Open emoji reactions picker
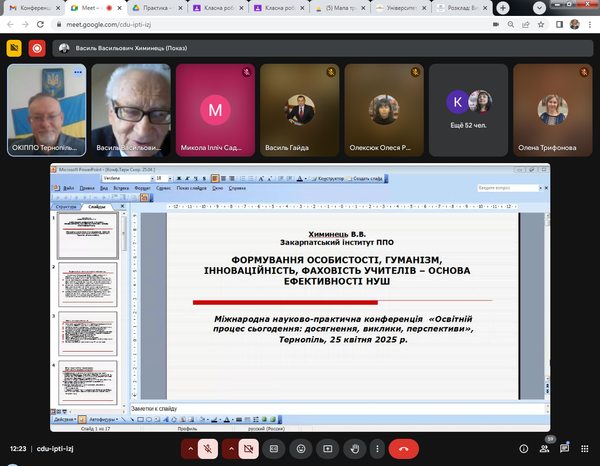The image size is (600, 466). point(301,449)
